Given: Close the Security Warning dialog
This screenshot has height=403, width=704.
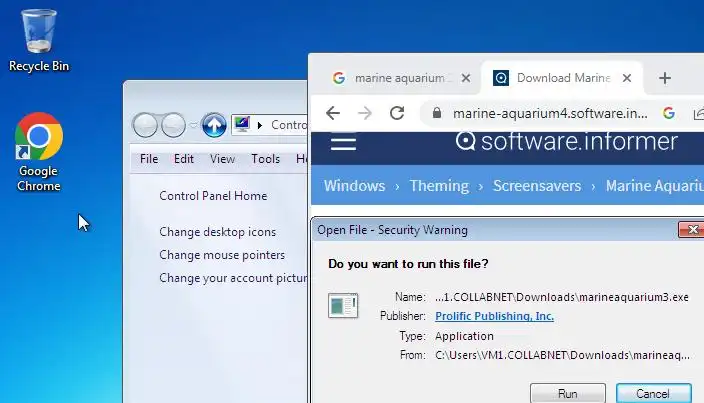Looking at the screenshot, I should coord(692,230).
